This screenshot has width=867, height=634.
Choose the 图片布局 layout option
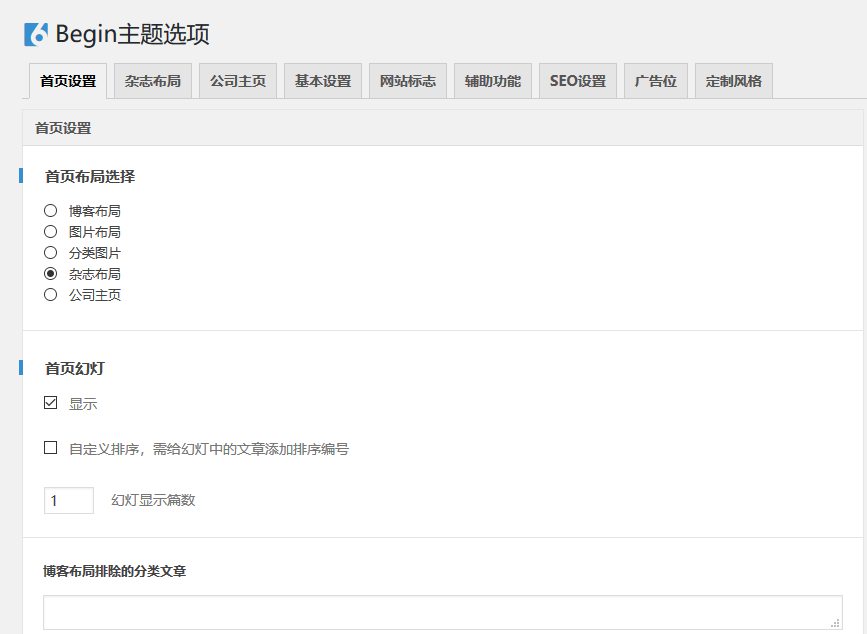click(50, 231)
